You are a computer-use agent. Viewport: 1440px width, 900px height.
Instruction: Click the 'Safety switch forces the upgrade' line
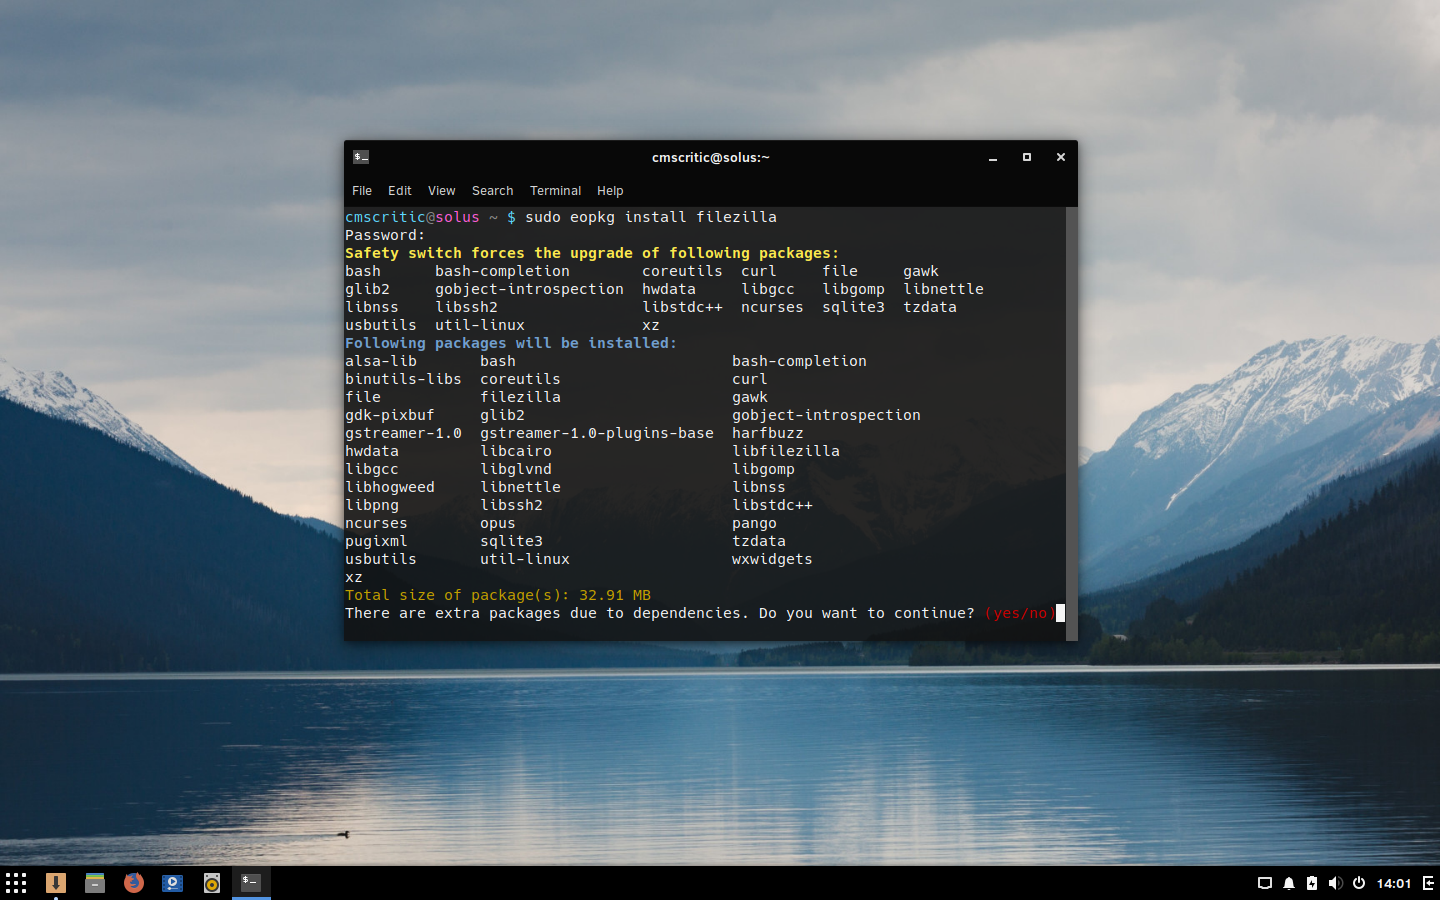point(592,253)
